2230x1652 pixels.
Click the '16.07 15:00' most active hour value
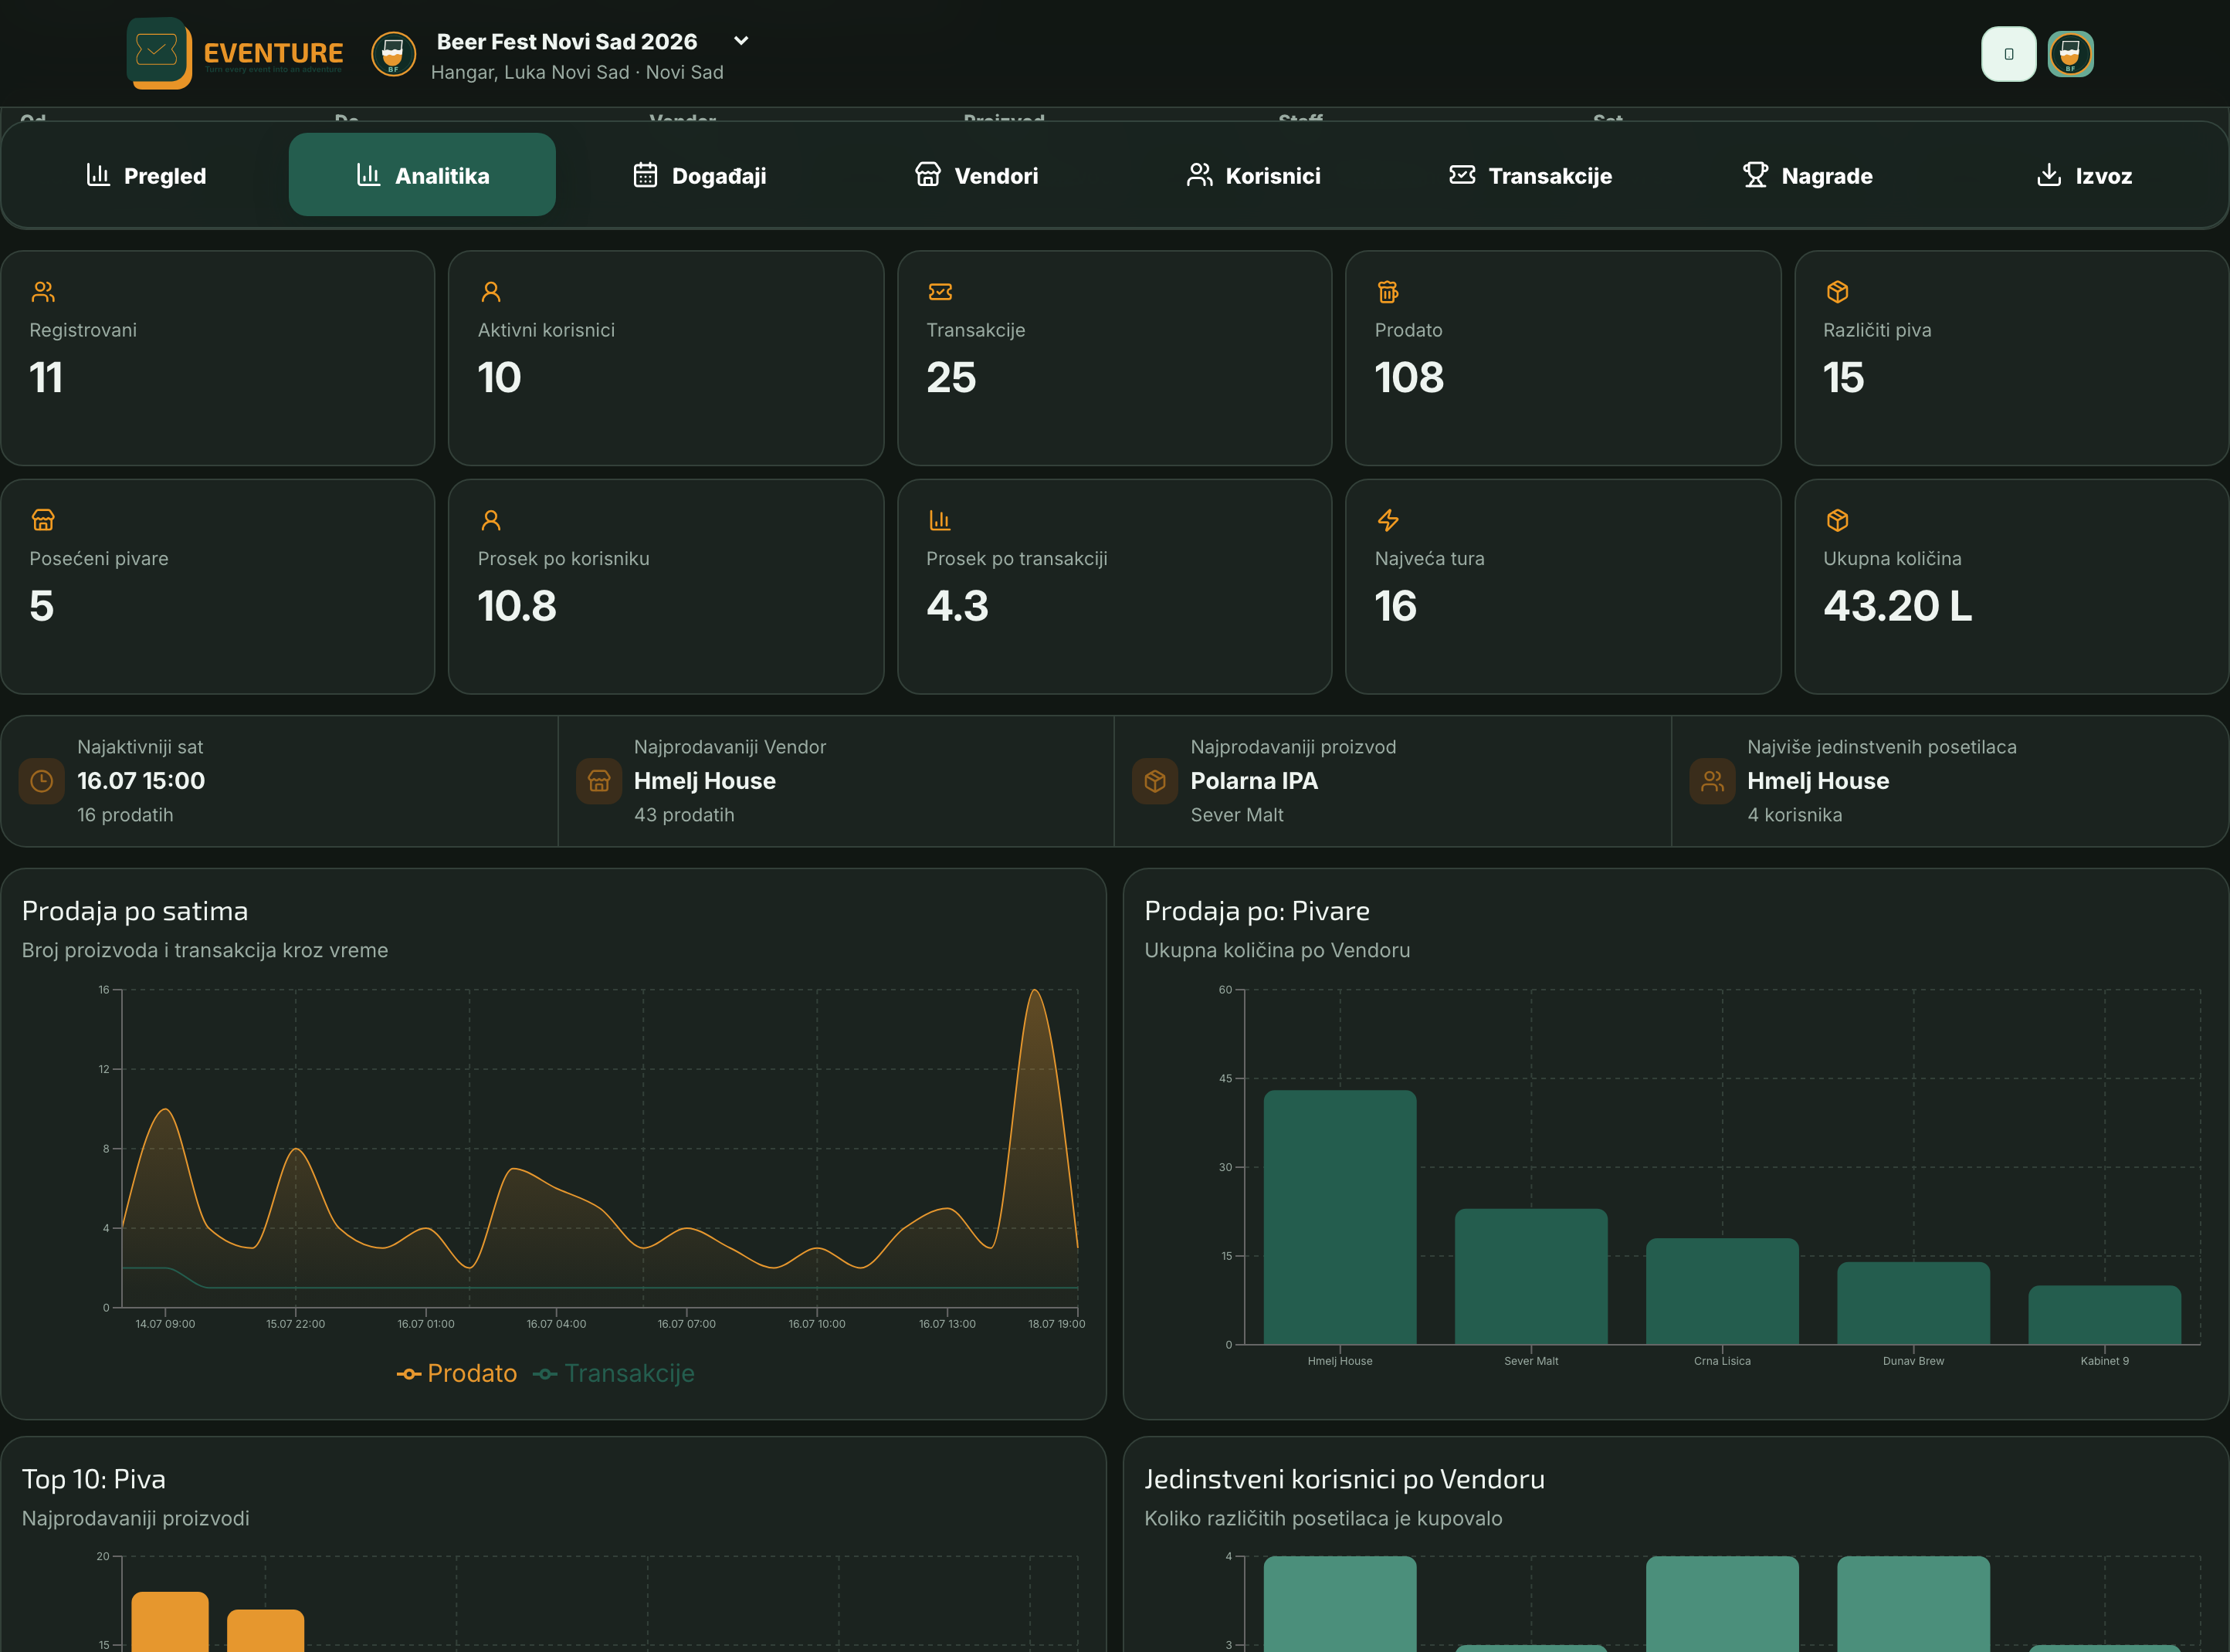click(141, 781)
